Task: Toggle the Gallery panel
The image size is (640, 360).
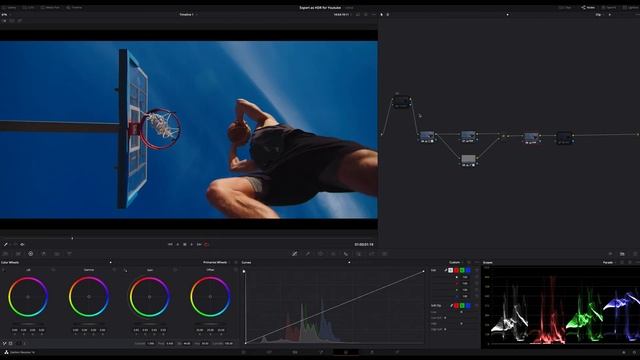Action: [x=9, y=7]
